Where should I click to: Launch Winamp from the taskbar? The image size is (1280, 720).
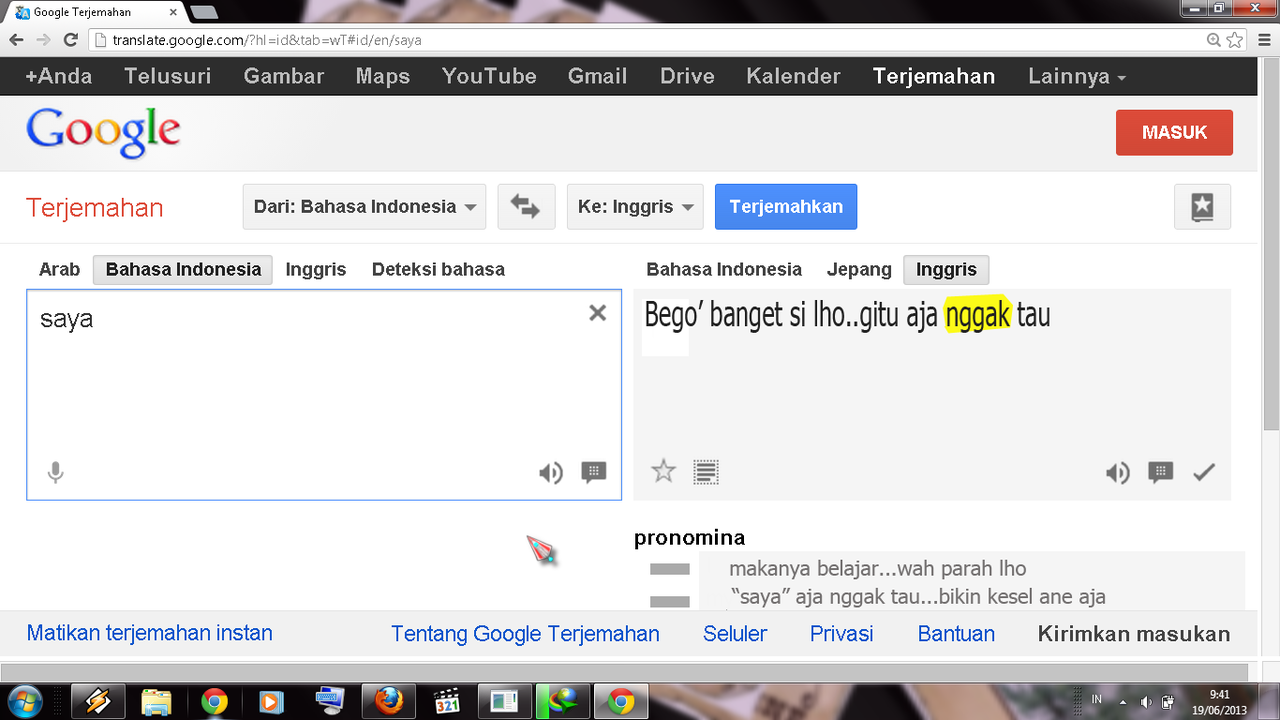[x=98, y=701]
